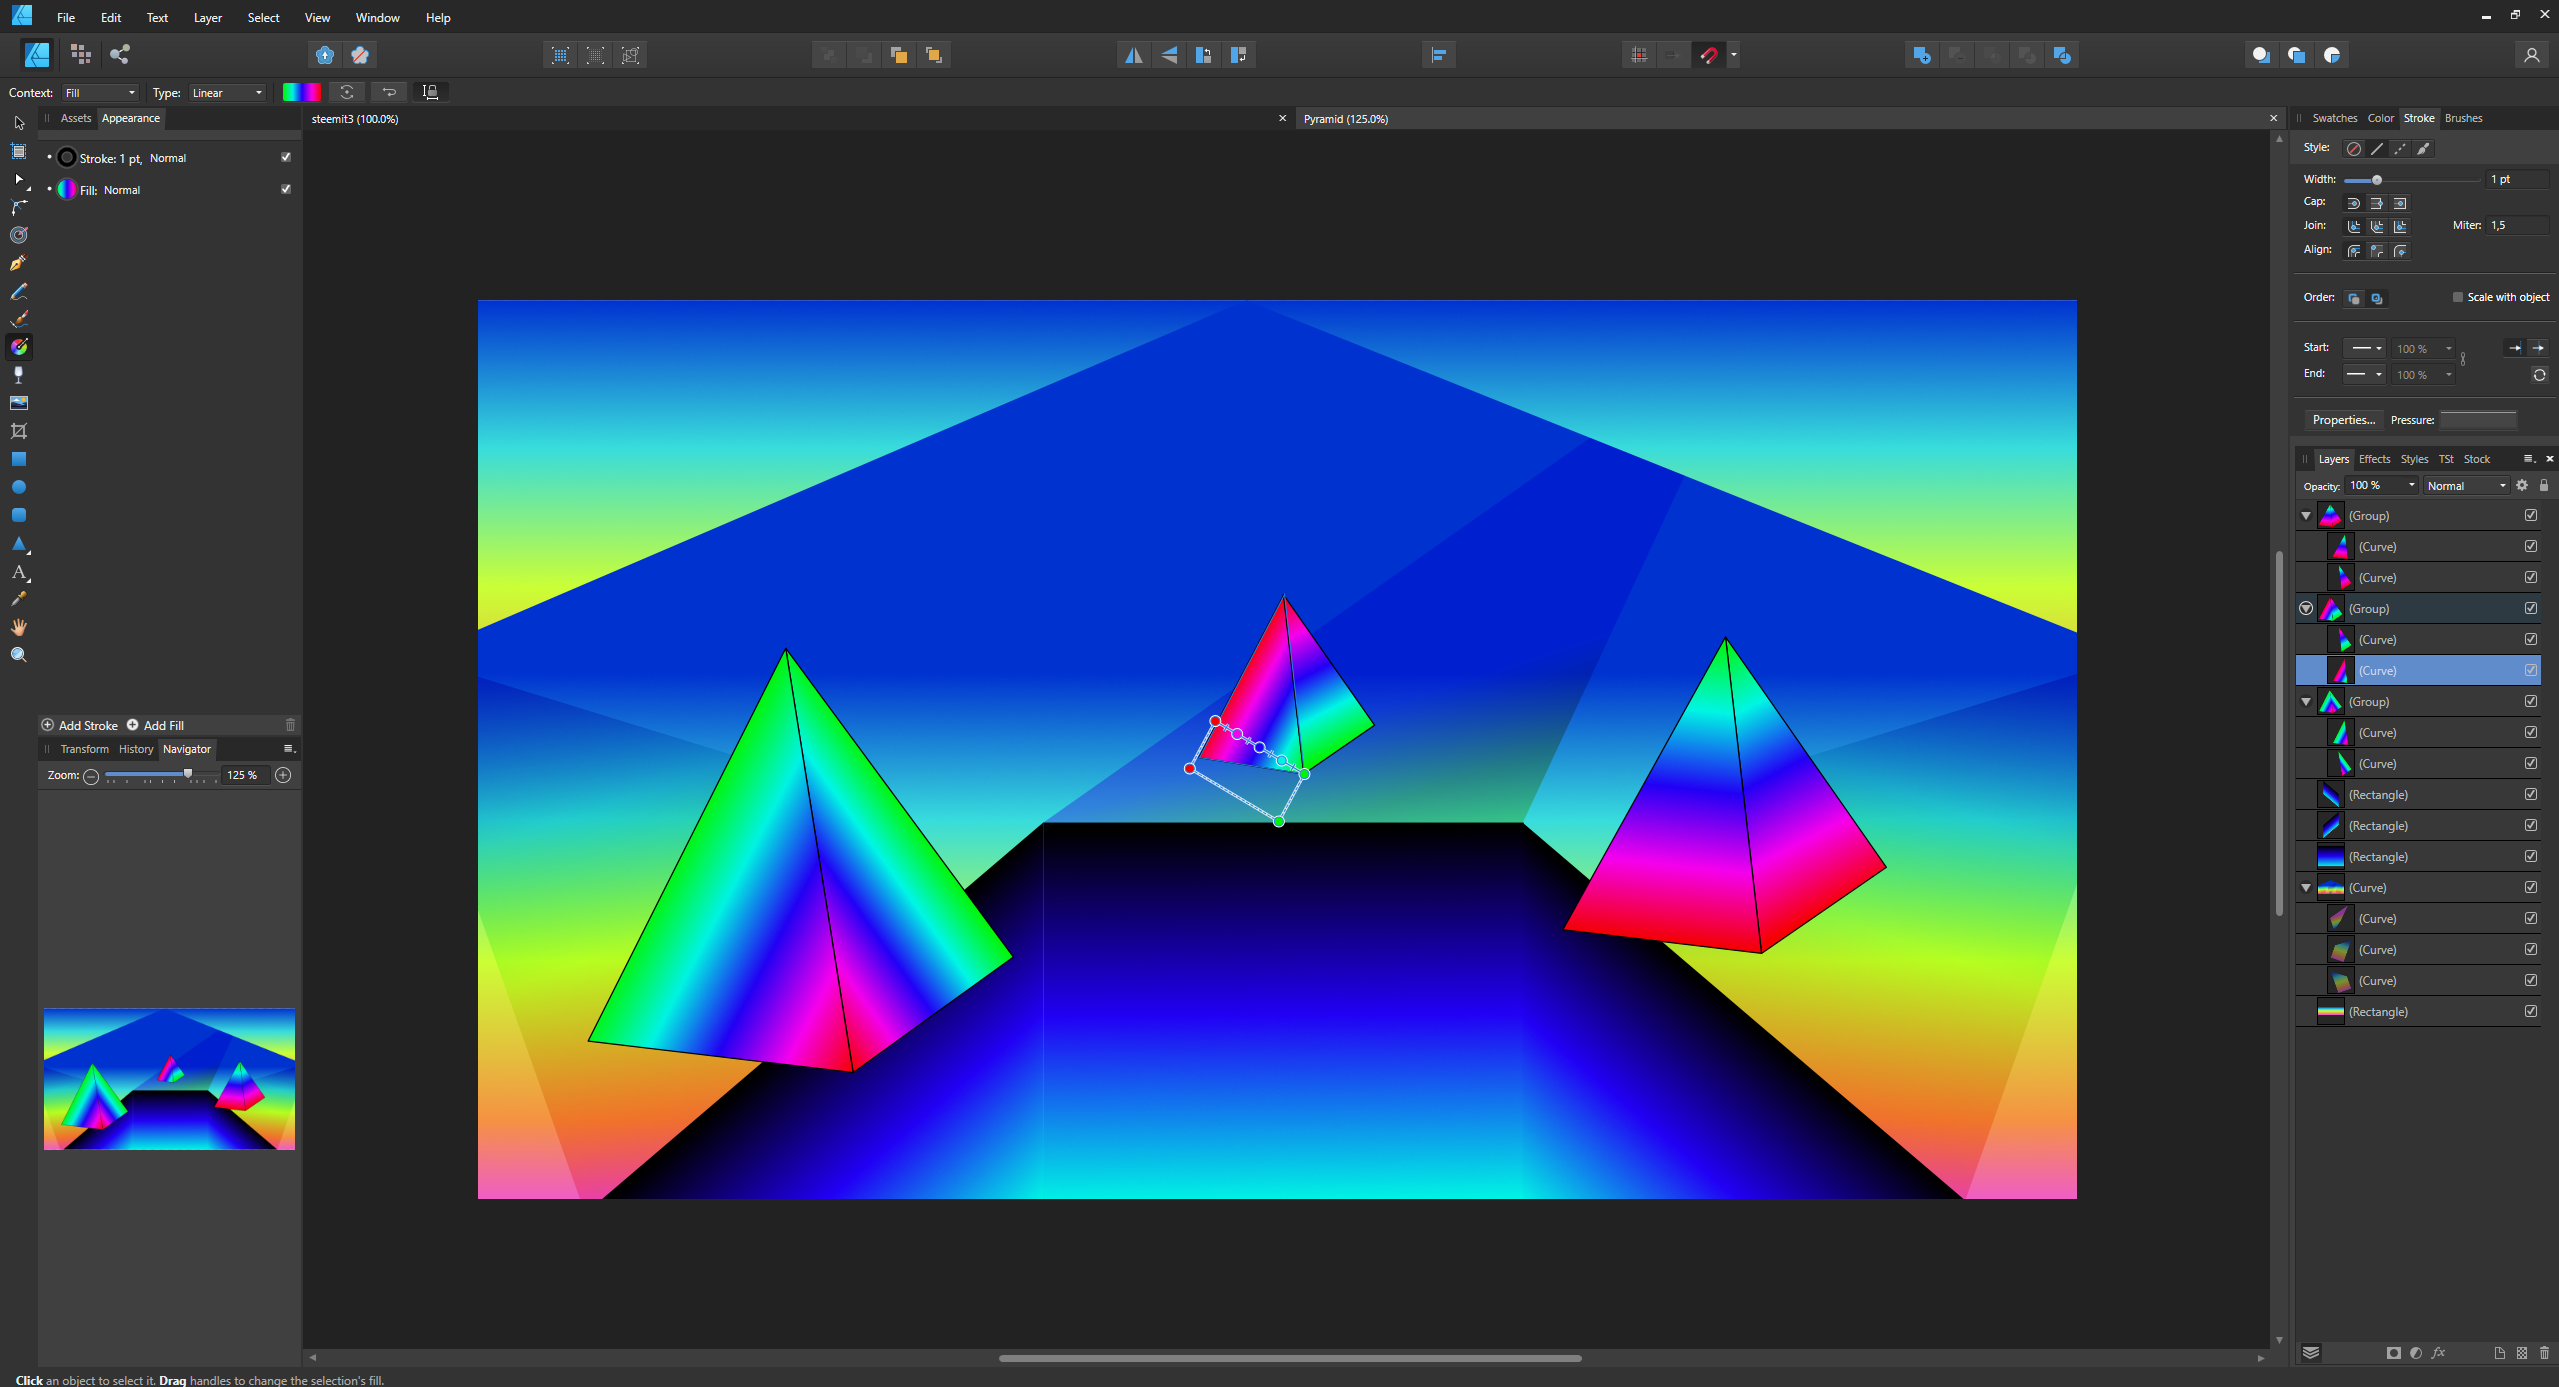Switch to the Swatches tab
This screenshot has width=2559, height=1387.
(2334, 118)
